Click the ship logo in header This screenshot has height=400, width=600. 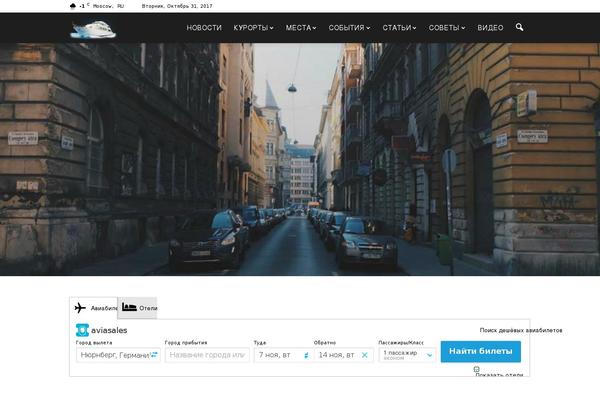click(x=93, y=28)
